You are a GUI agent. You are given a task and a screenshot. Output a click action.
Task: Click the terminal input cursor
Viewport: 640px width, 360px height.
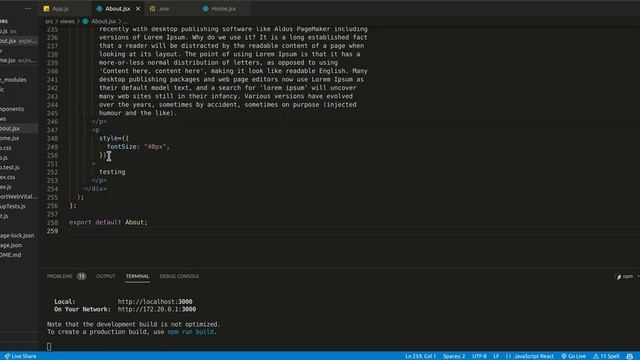(49, 347)
